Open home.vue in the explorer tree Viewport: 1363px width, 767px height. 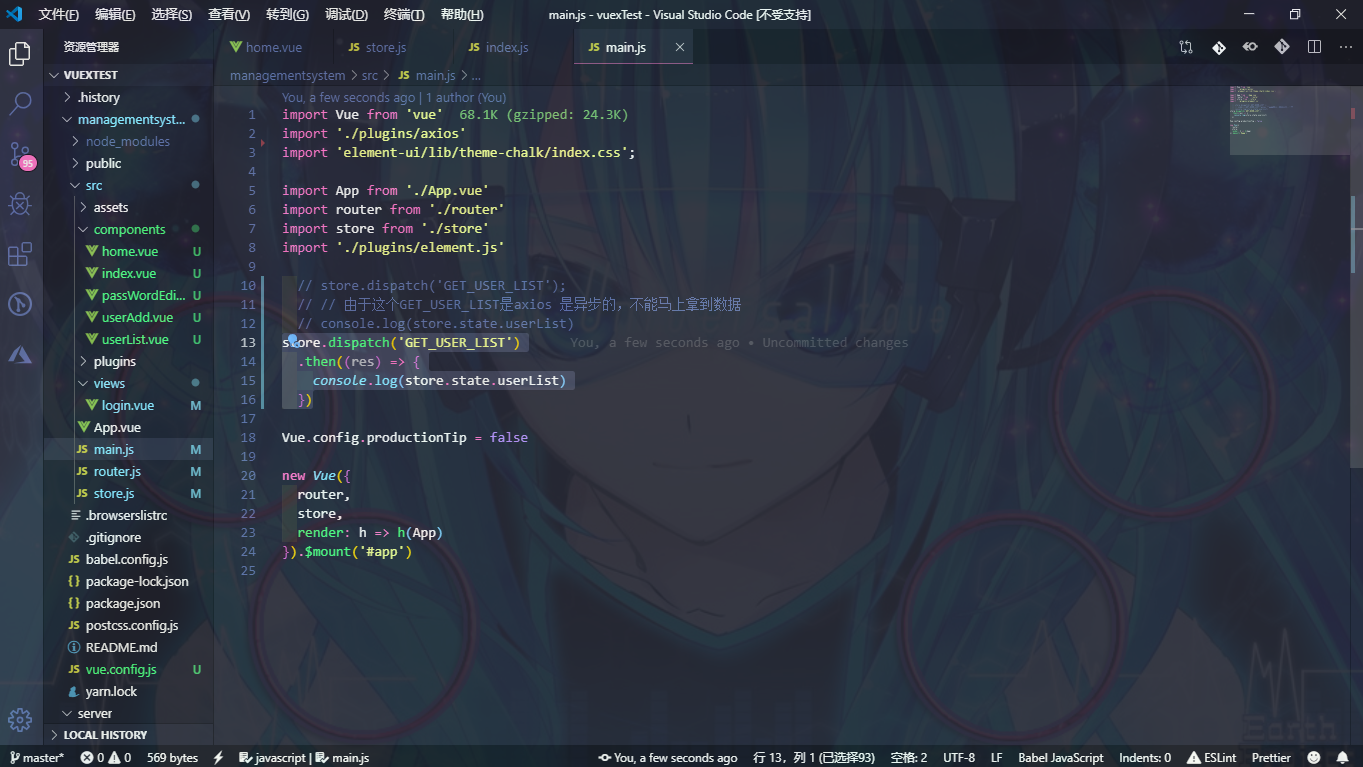(x=128, y=251)
